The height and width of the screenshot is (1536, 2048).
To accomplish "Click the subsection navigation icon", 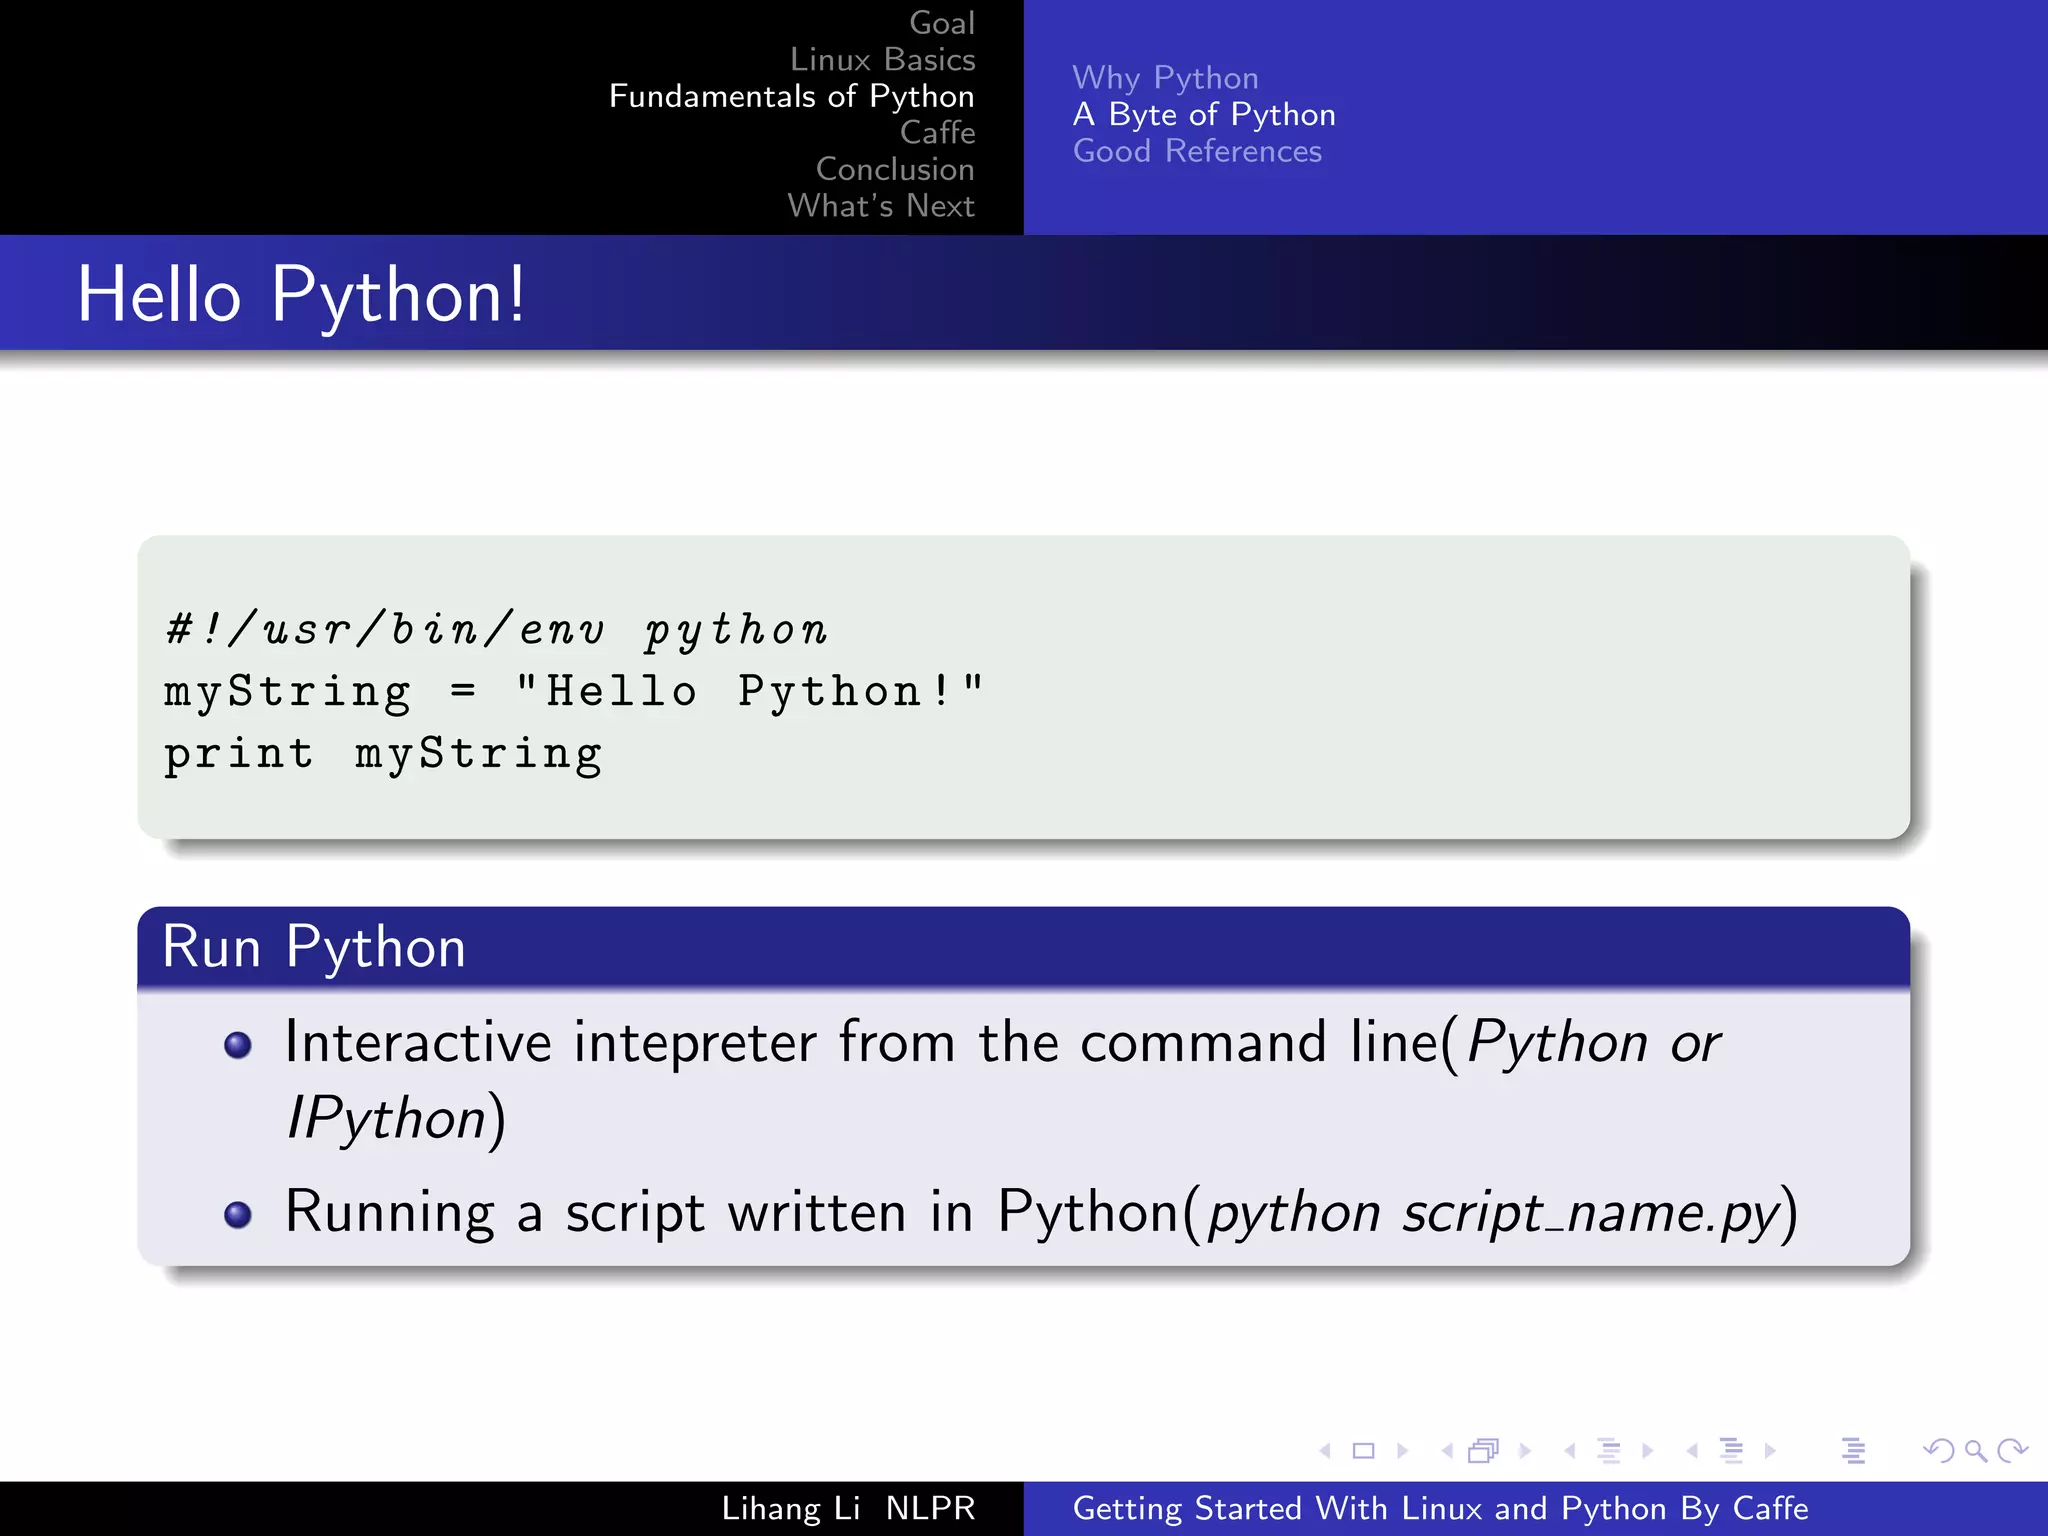I will pos(1609,1450).
